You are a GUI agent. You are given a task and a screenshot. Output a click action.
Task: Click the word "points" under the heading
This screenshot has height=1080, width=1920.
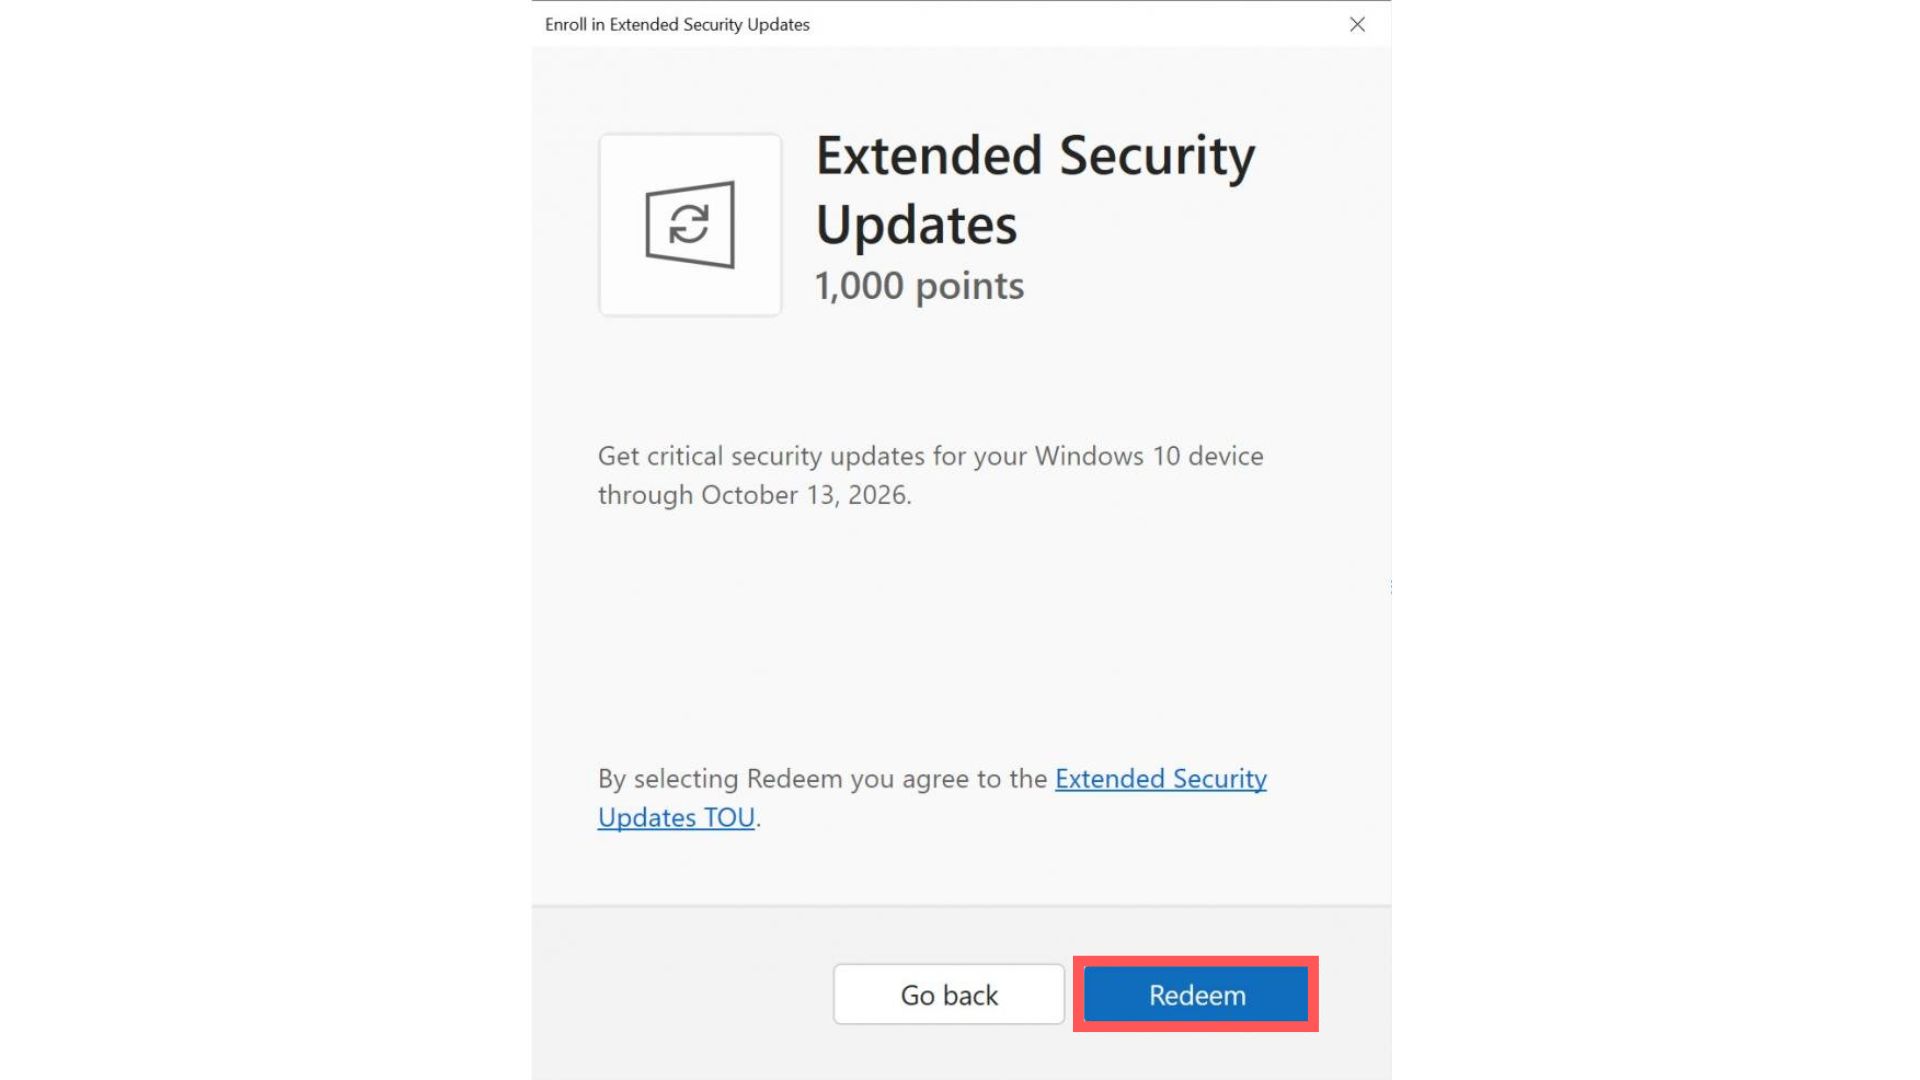click(969, 286)
